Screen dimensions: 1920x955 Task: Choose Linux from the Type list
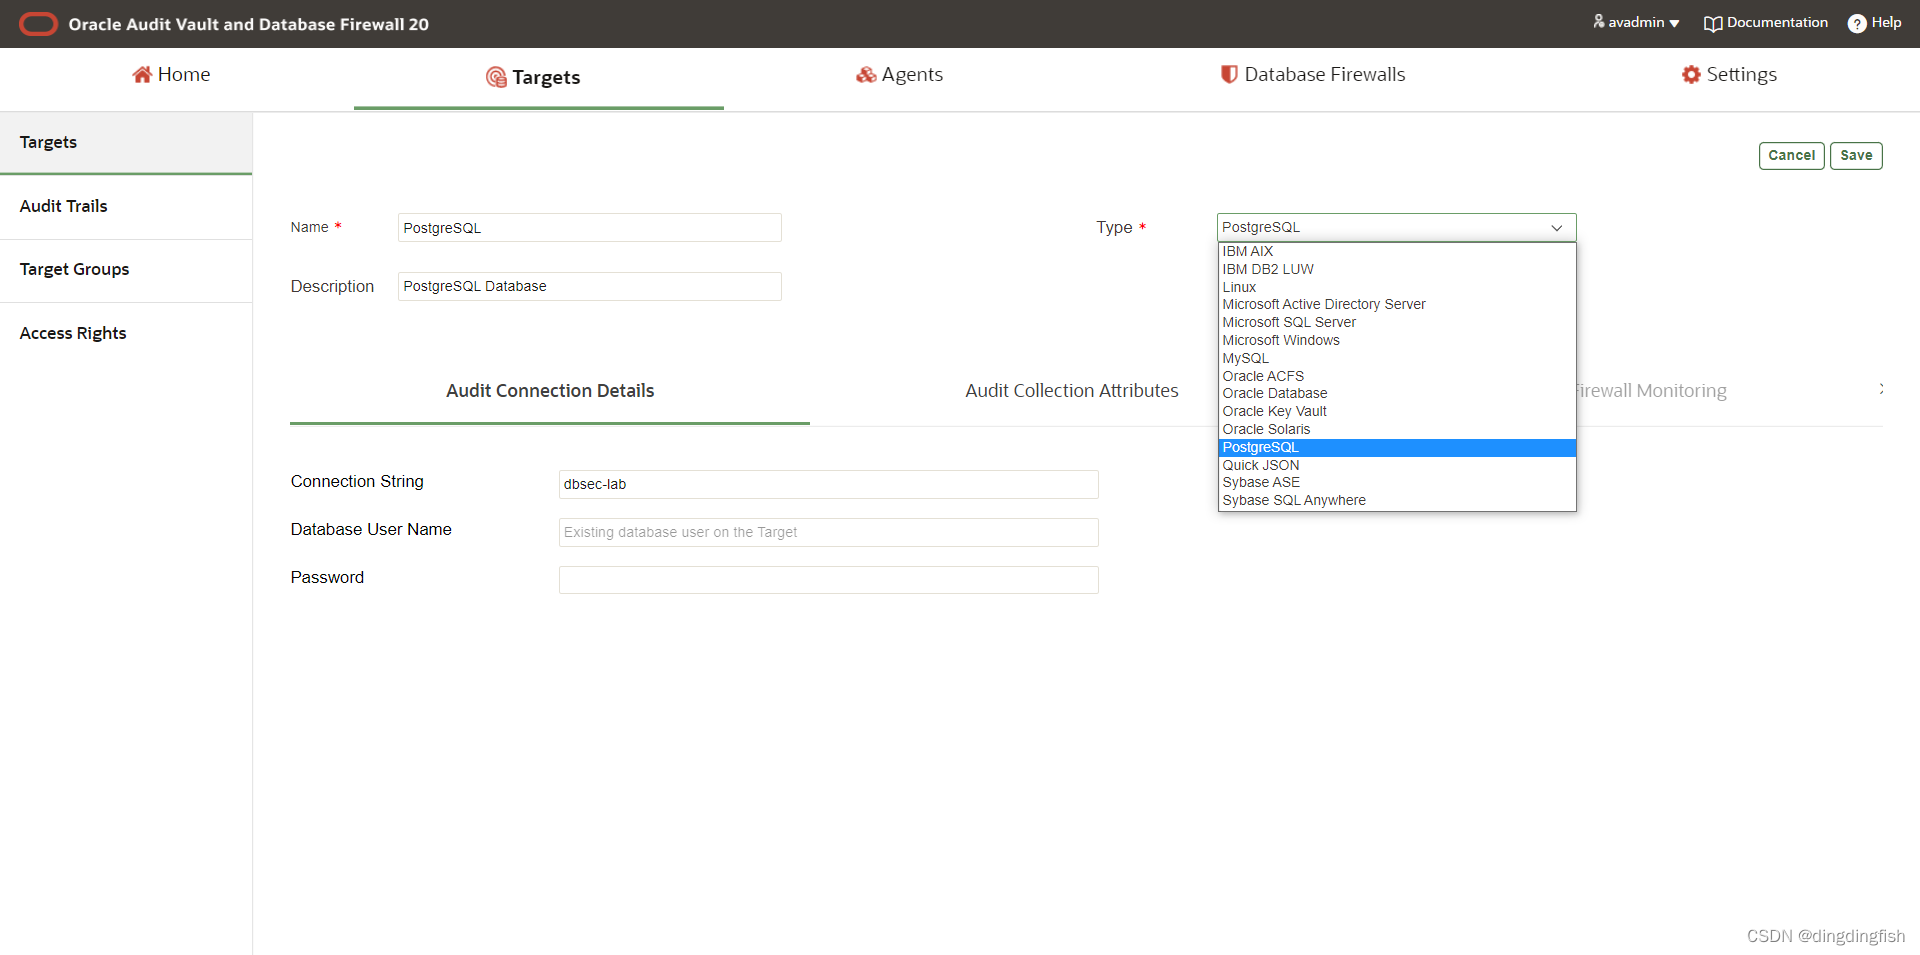coord(1396,287)
